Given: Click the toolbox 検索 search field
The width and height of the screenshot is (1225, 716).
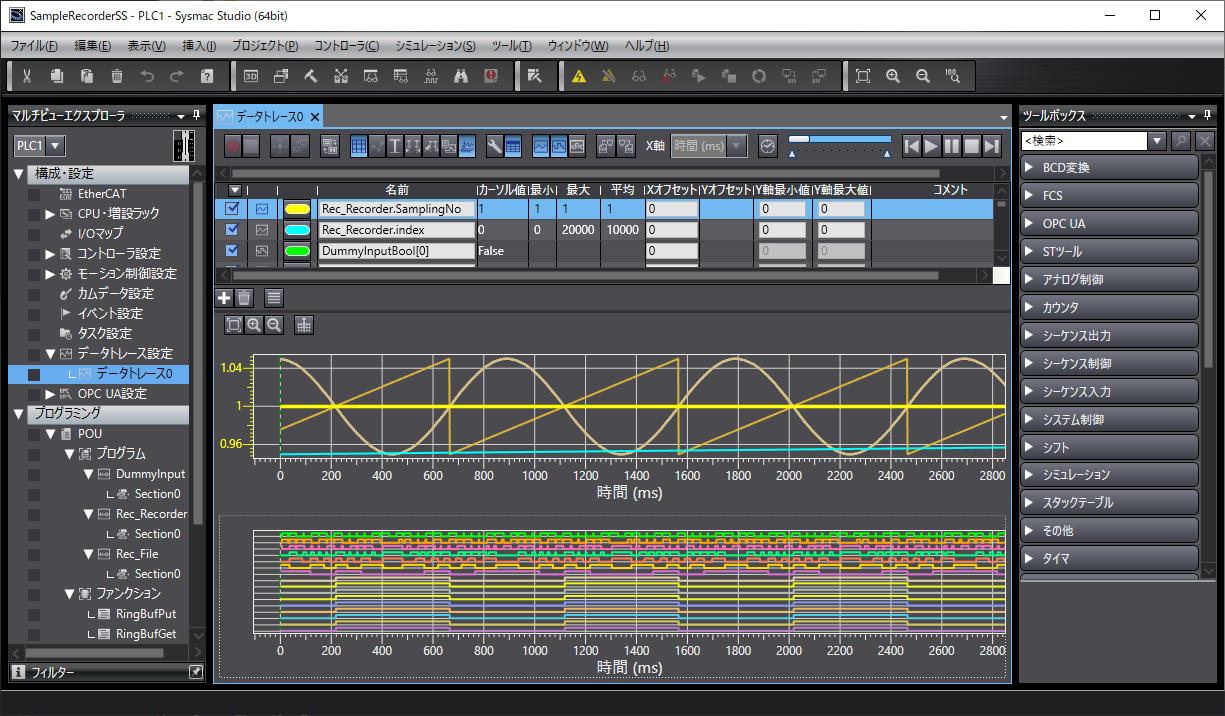Looking at the screenshot, I should click(x=1083, y=141).
